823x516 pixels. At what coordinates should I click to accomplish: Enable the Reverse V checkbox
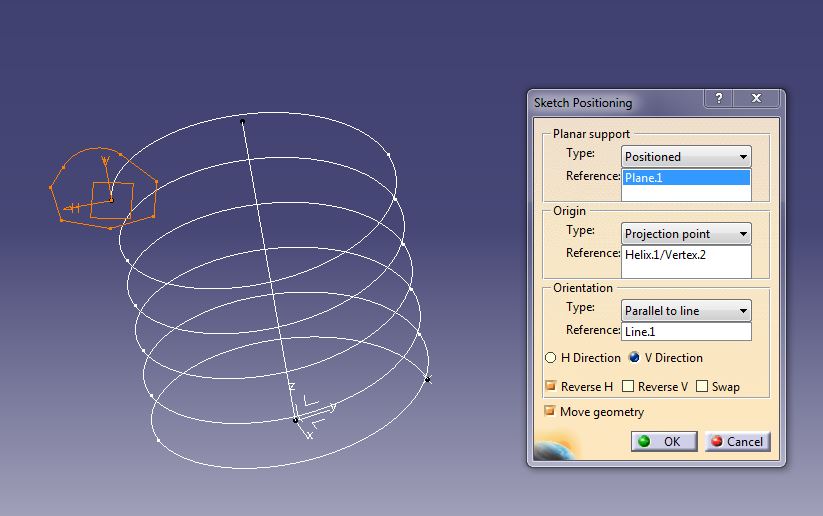(x=628, y=386)
